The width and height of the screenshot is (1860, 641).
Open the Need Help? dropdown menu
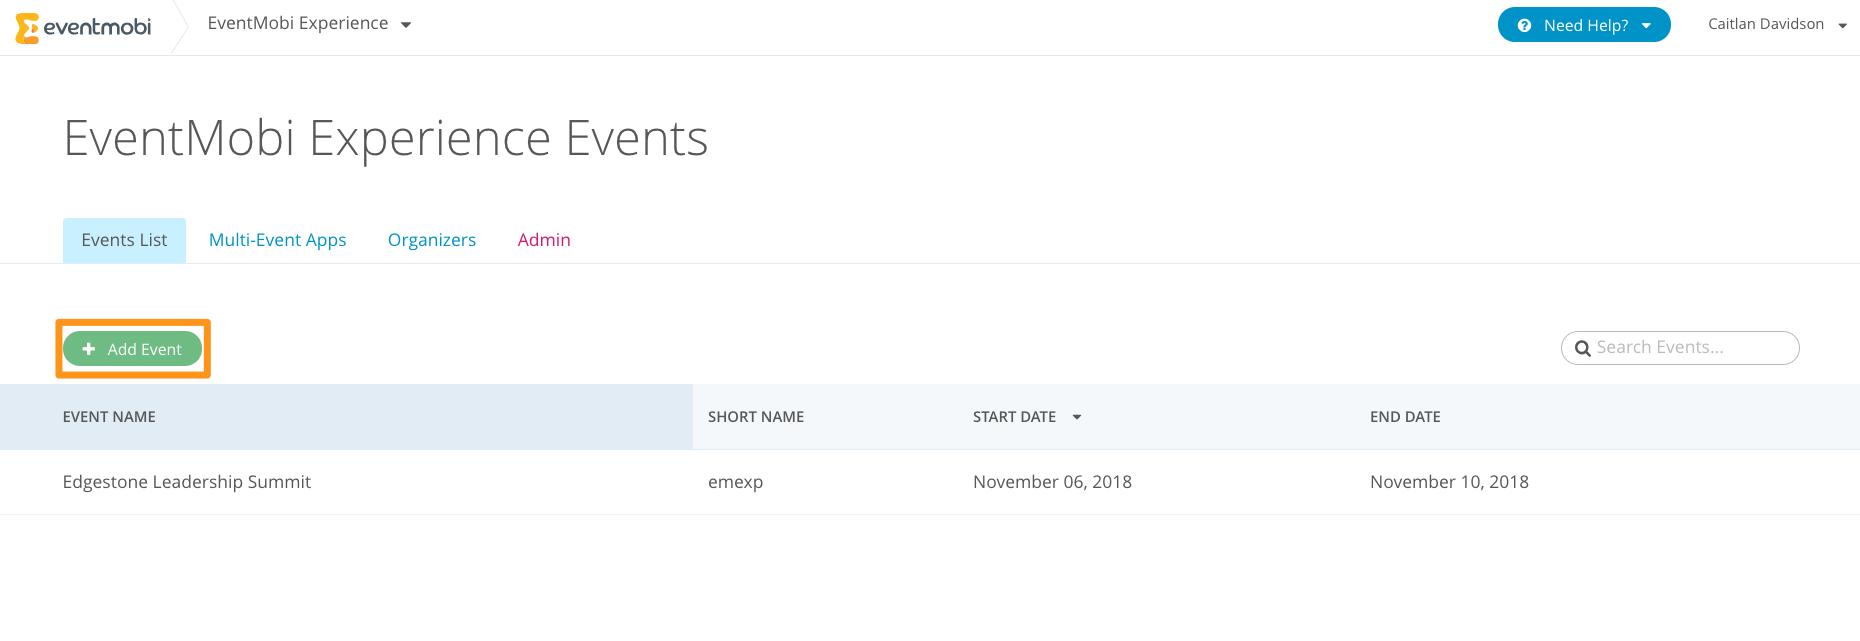point(1584,25)
